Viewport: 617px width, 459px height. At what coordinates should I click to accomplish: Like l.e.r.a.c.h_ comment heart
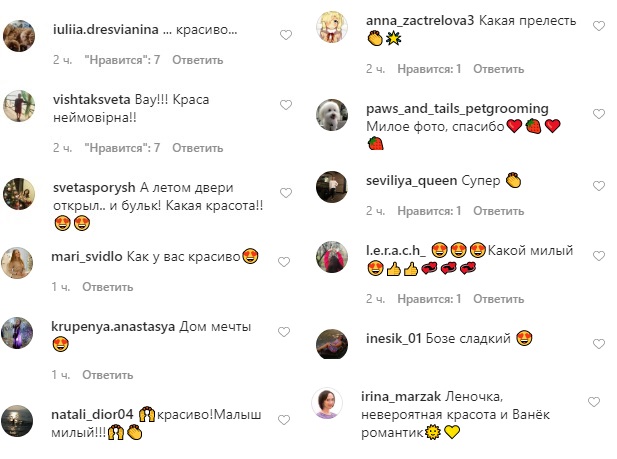coord(599,256)
